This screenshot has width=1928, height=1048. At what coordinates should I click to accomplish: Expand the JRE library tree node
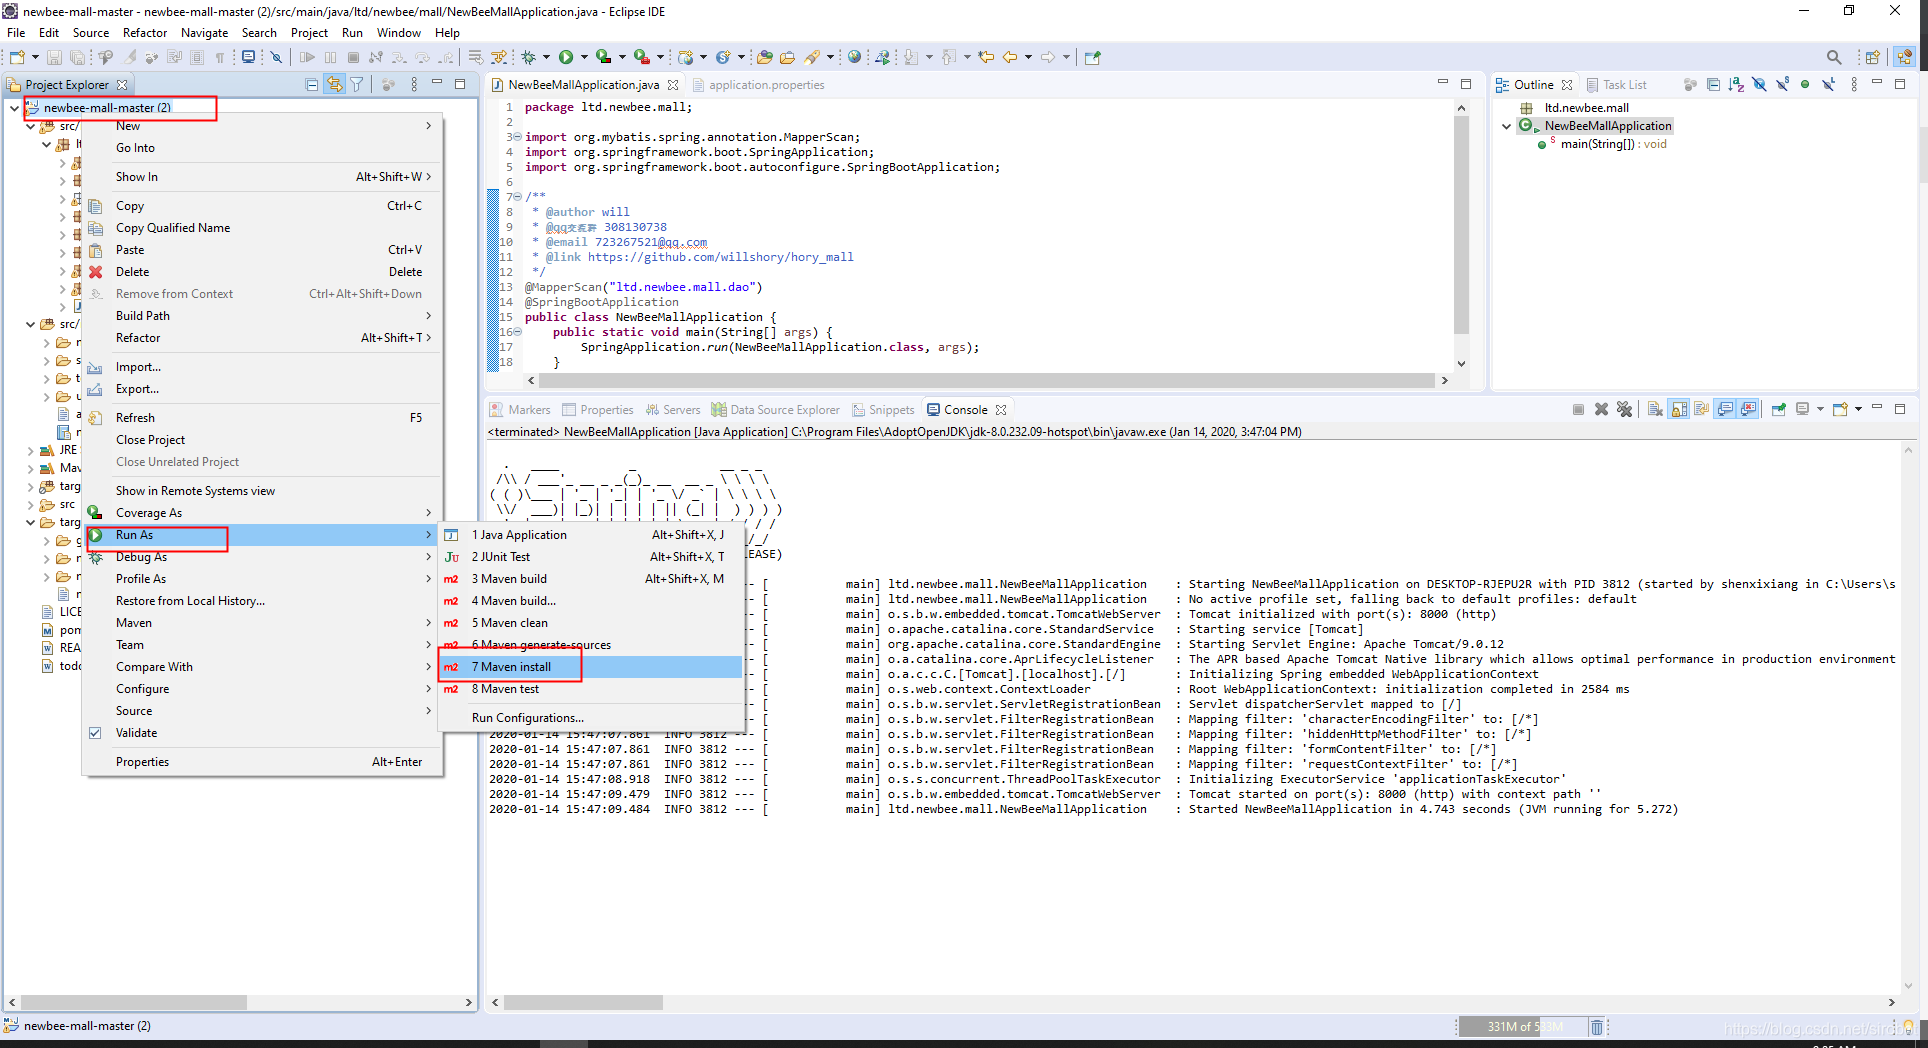(30, 451)
